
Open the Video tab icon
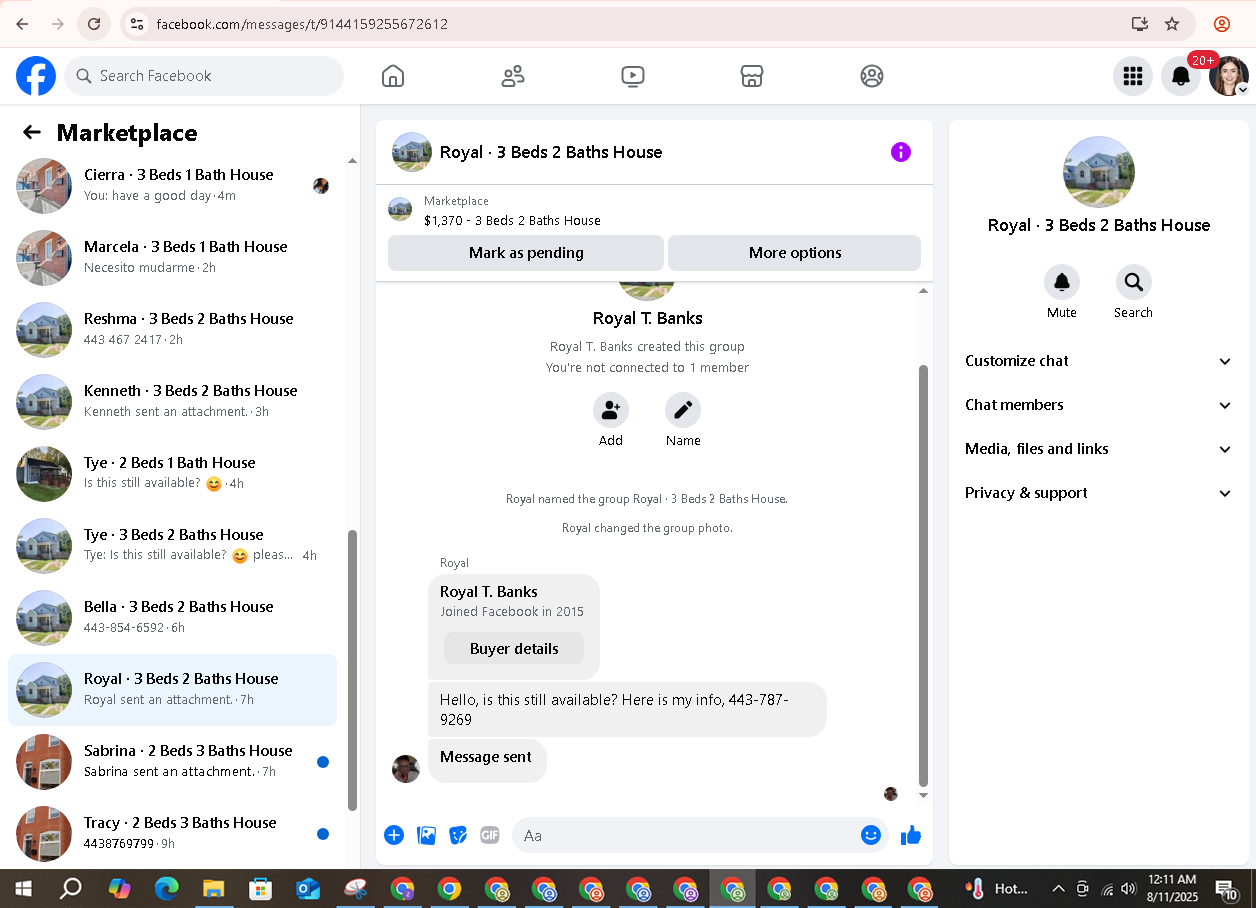632,76
